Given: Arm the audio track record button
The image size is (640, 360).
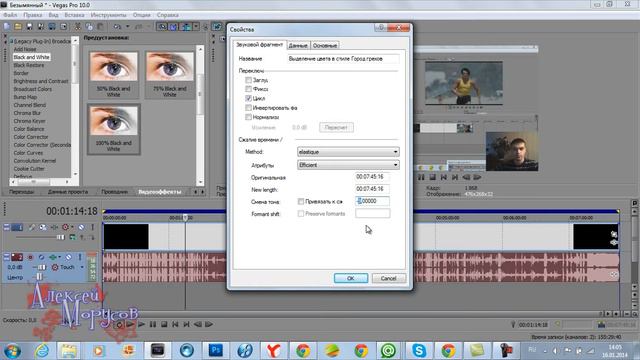Looking at the screenshot, I should 30,257.
